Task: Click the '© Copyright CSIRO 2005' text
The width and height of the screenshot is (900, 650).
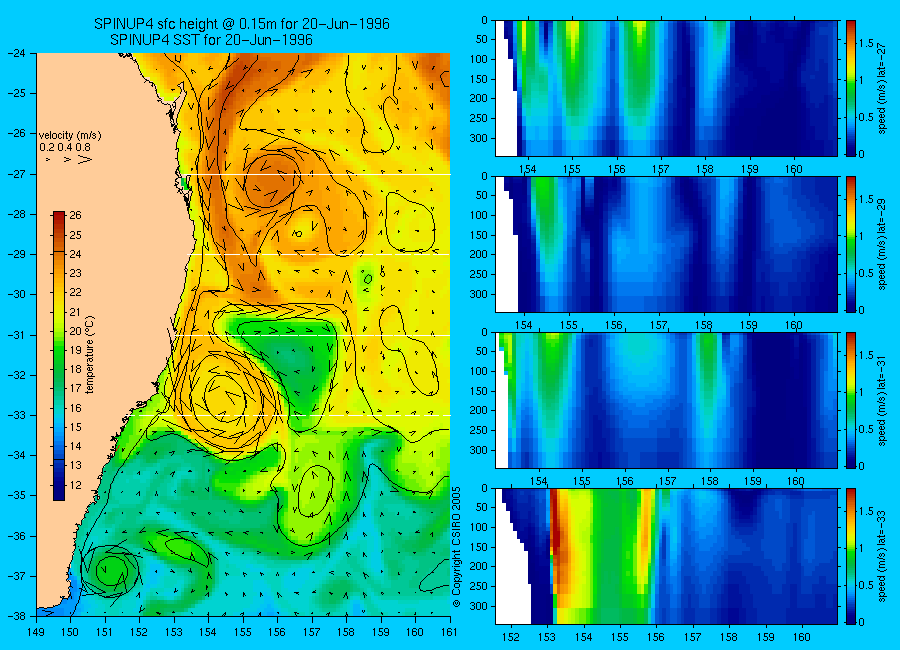Action: [457, 547]
